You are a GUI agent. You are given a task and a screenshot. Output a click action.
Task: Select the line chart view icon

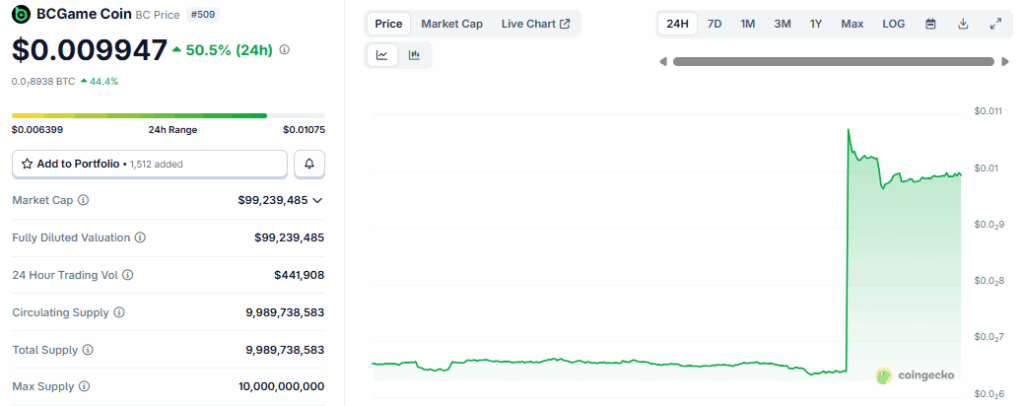382,56
